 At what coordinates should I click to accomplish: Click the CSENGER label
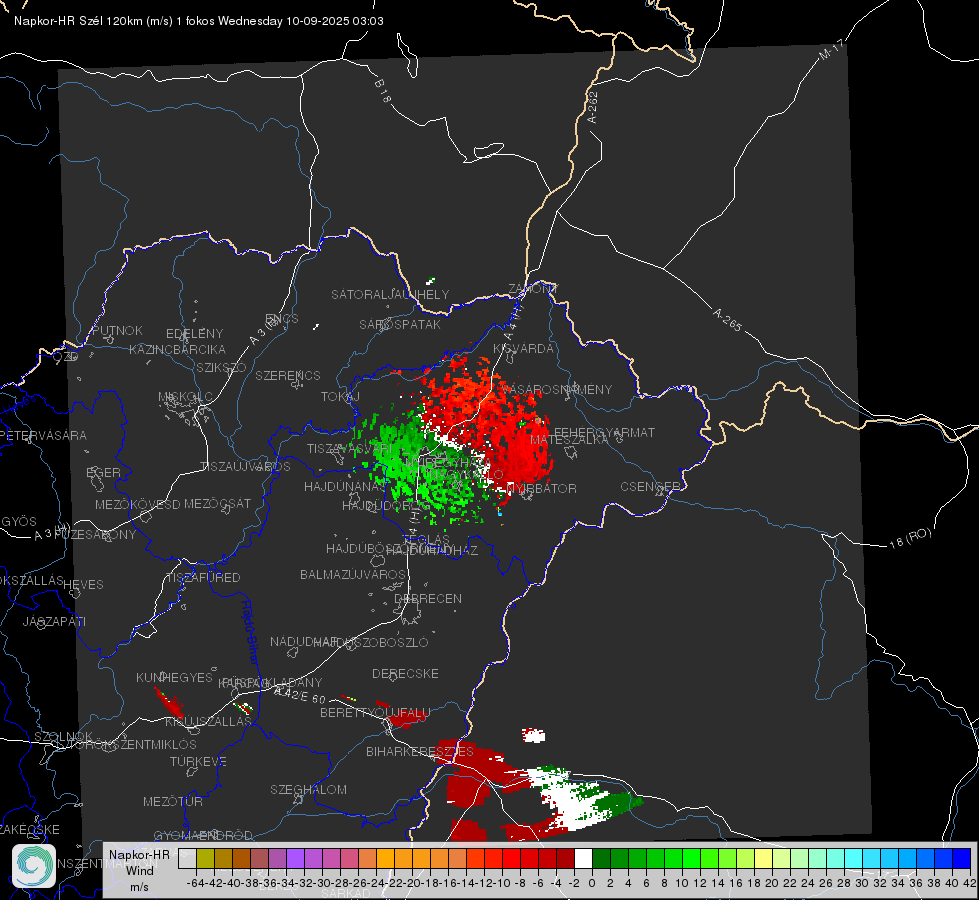click(x=650, y=486)
